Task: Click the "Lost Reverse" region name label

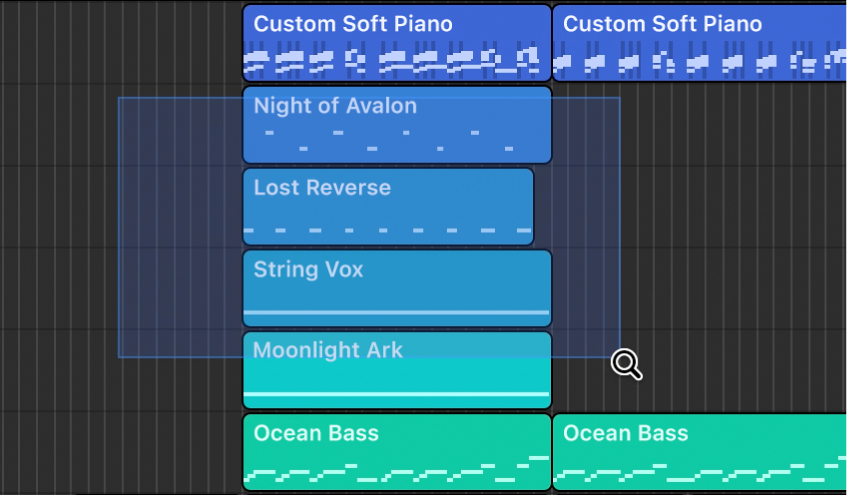Action: 322,187
